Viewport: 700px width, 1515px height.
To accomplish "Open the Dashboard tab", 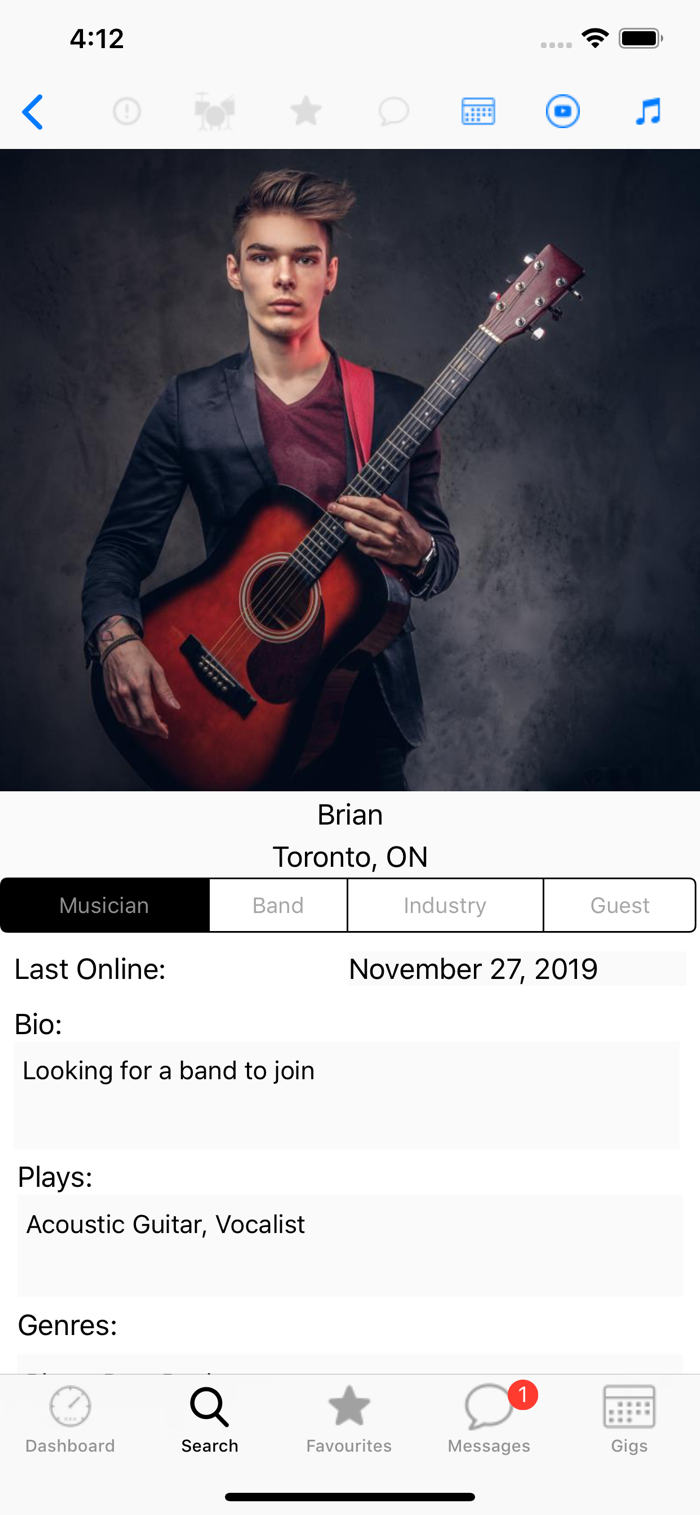I will click(x=70, y=1420).
